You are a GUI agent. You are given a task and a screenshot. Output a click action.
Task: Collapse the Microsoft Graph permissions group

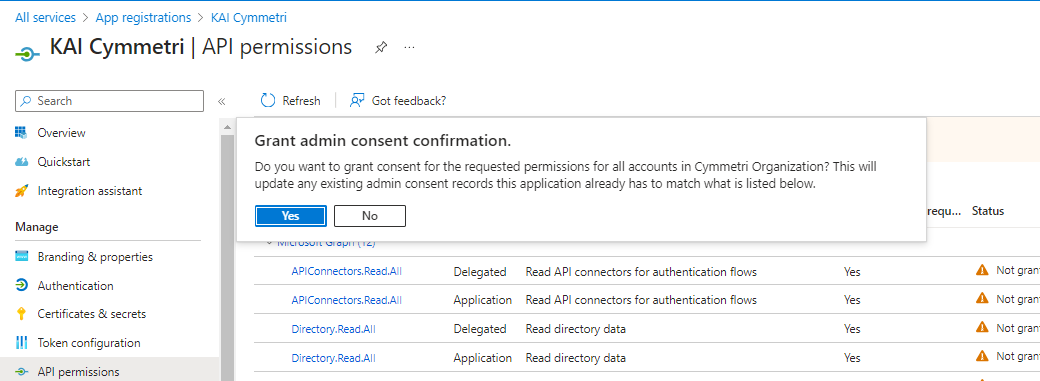click(x=269, y=243)
